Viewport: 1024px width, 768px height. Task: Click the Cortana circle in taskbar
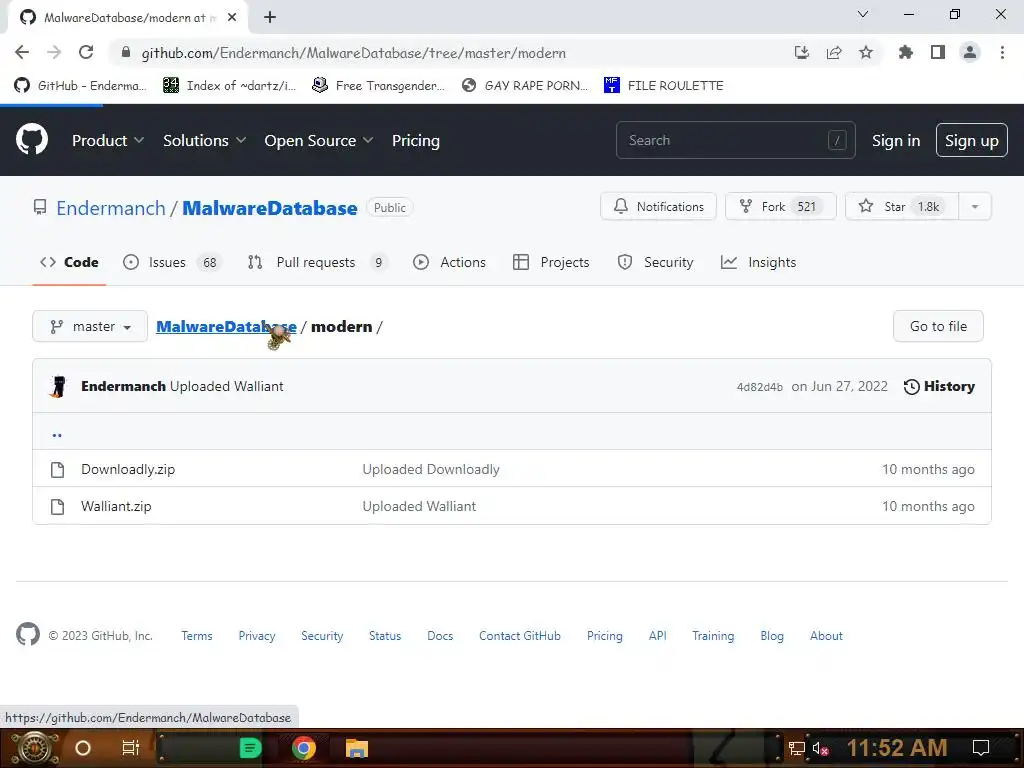click(82, 748)
